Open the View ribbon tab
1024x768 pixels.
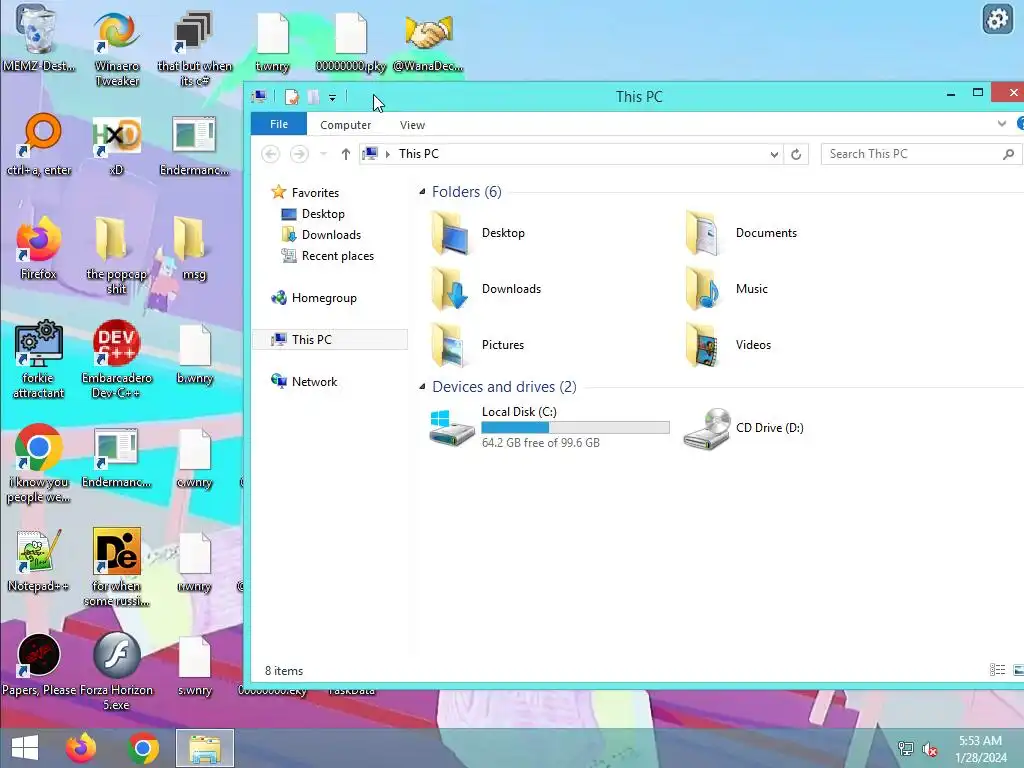[x=412, y=125]
